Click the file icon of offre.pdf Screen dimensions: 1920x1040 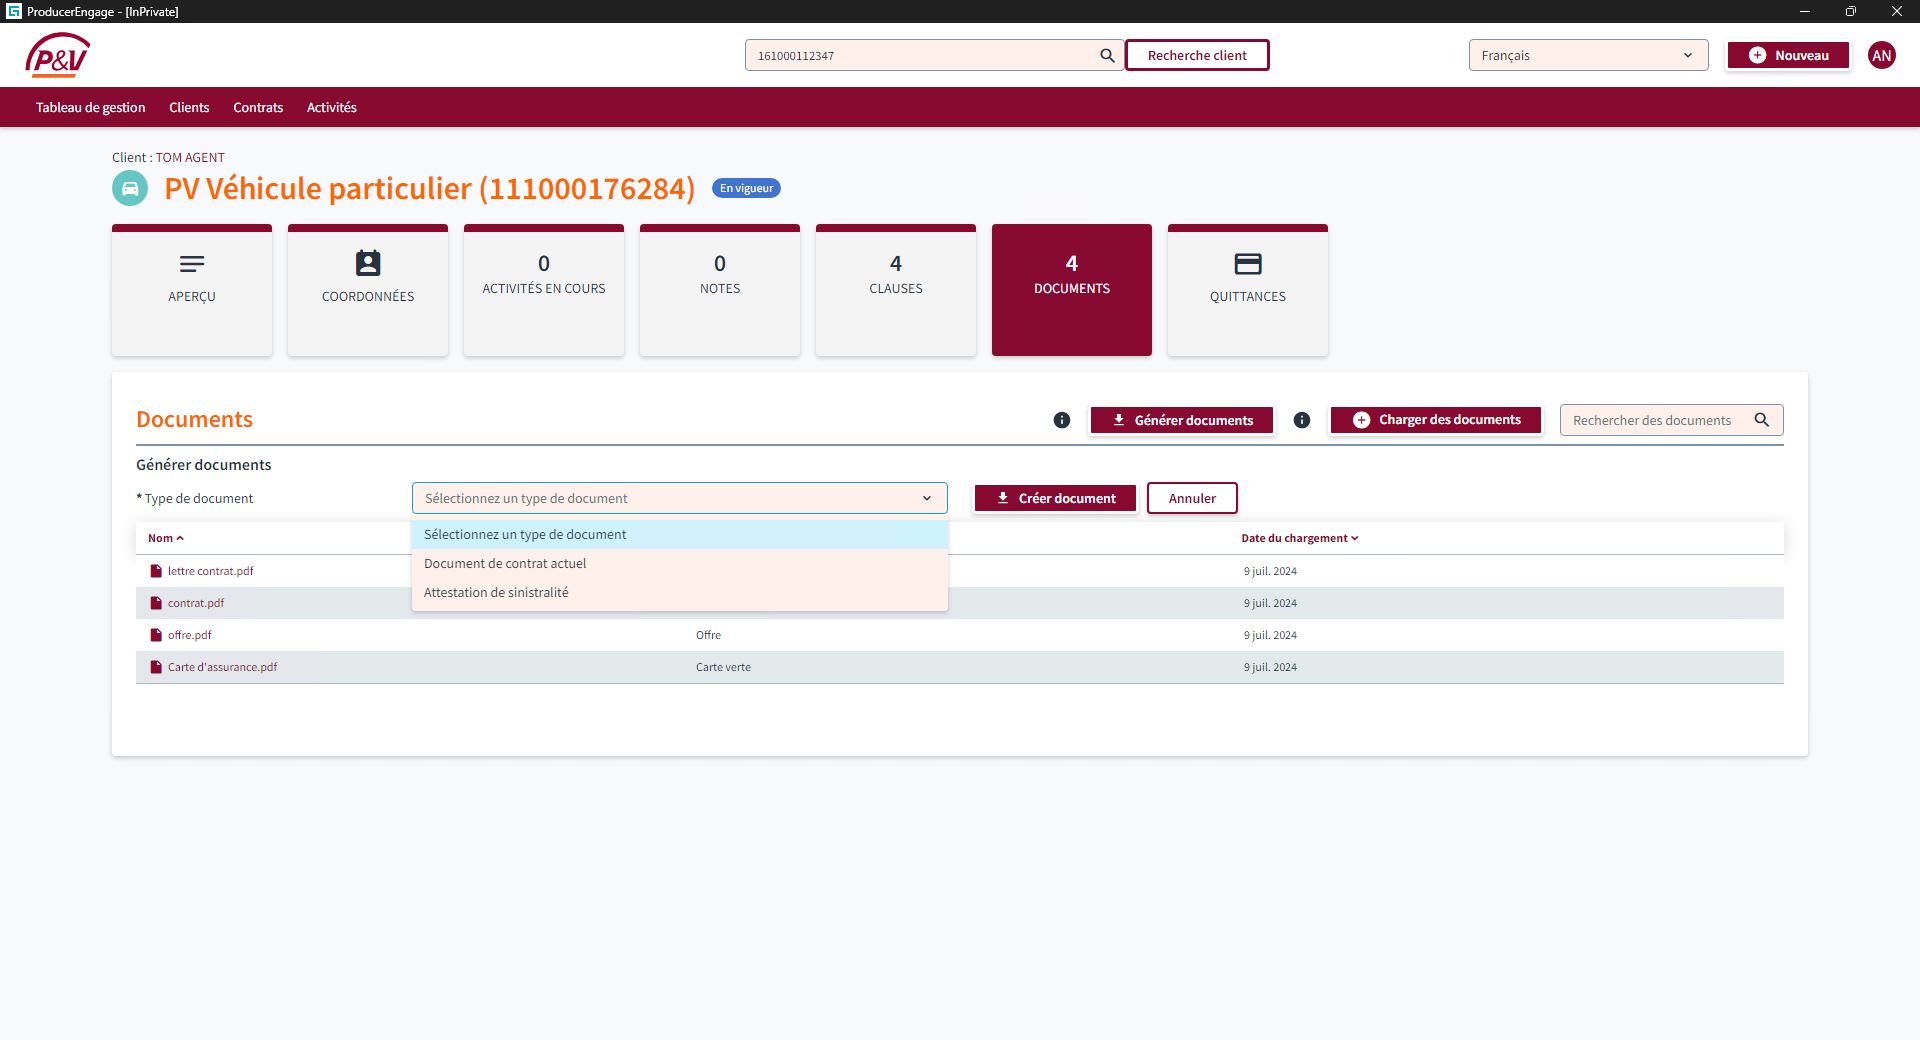point(156,635)
